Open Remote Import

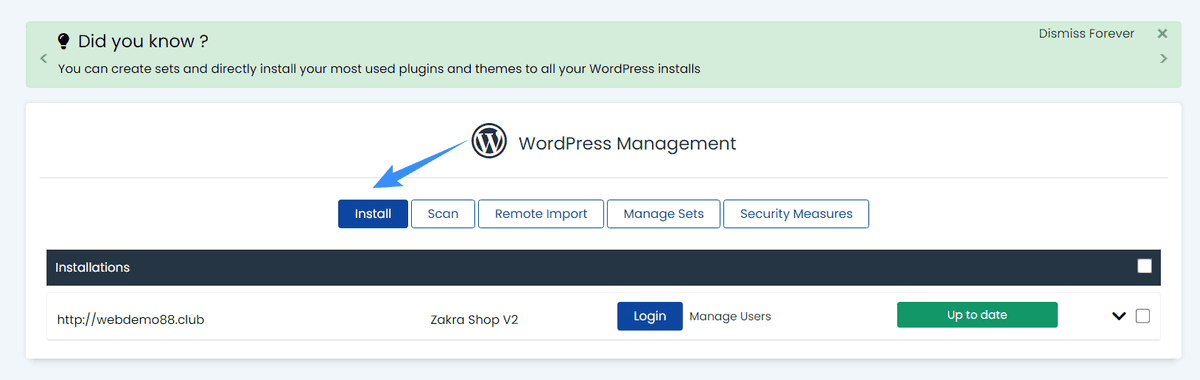(x=541, y=214)
